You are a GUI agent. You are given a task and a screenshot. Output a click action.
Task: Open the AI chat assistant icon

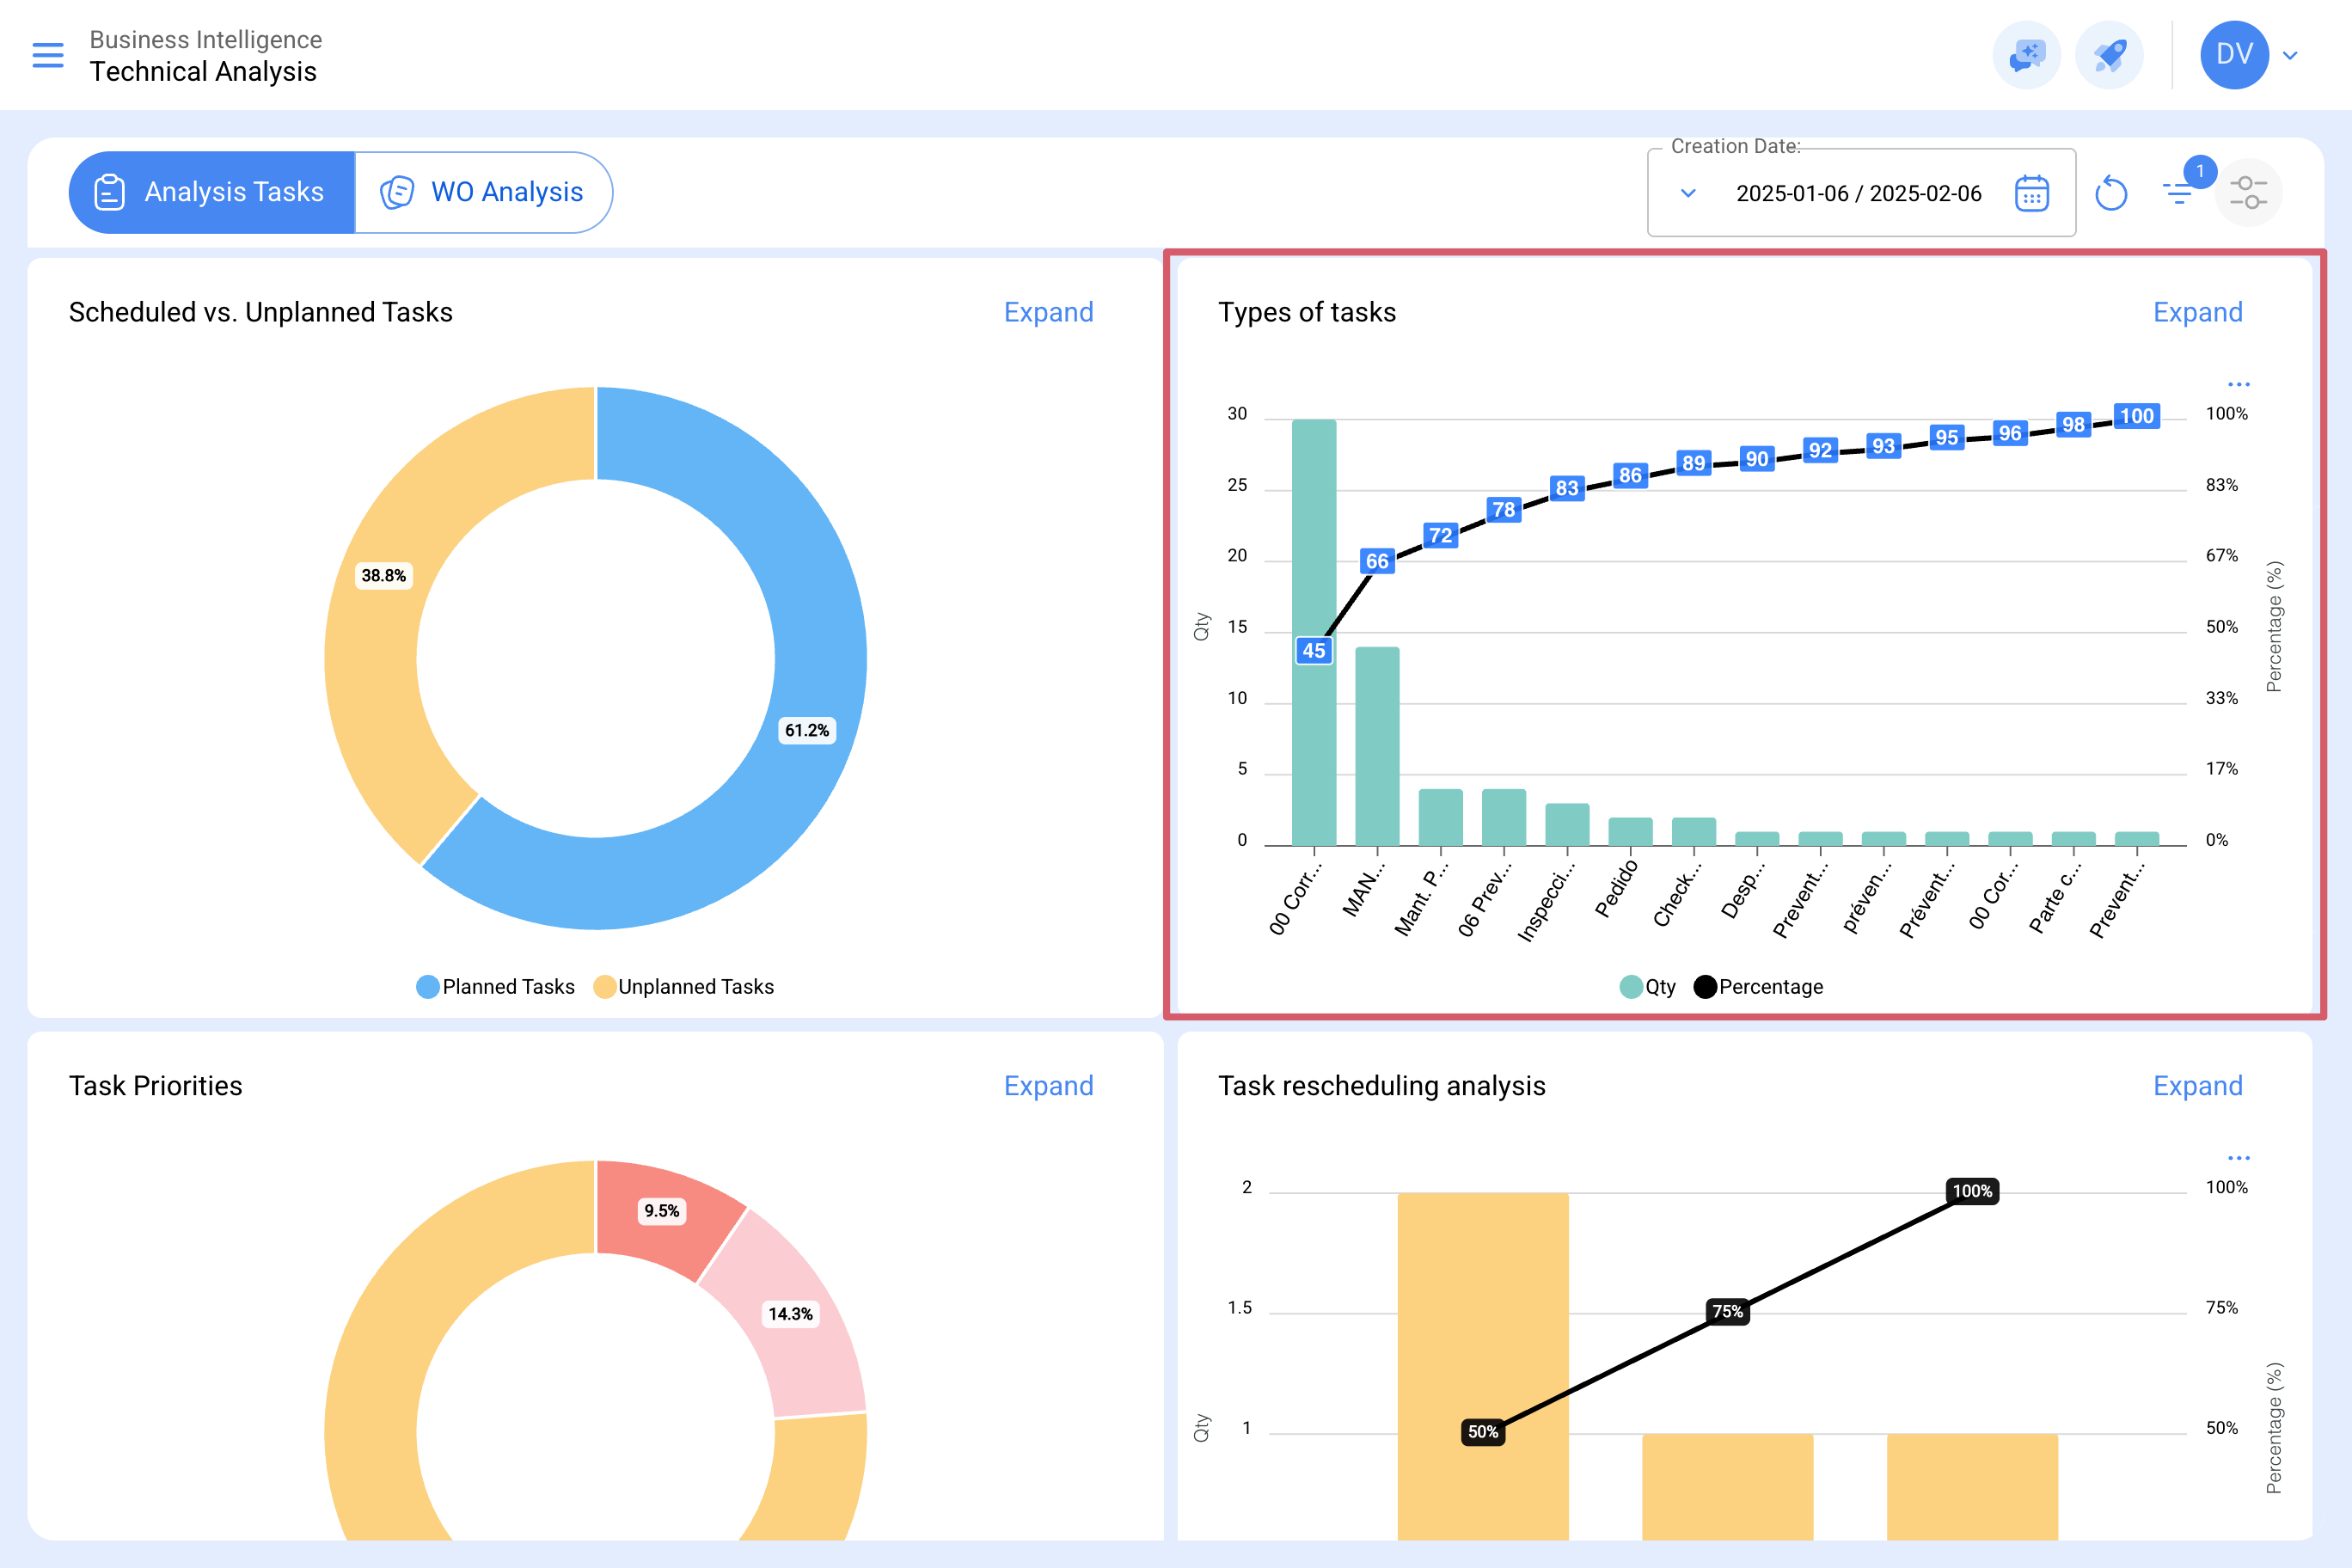click(2026, 55)
